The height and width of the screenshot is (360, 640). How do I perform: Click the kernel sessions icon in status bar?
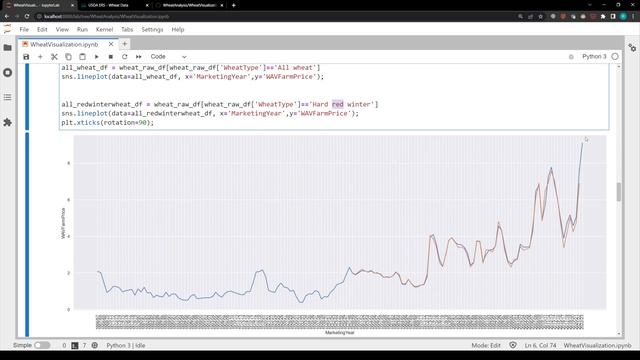(95, 345)
